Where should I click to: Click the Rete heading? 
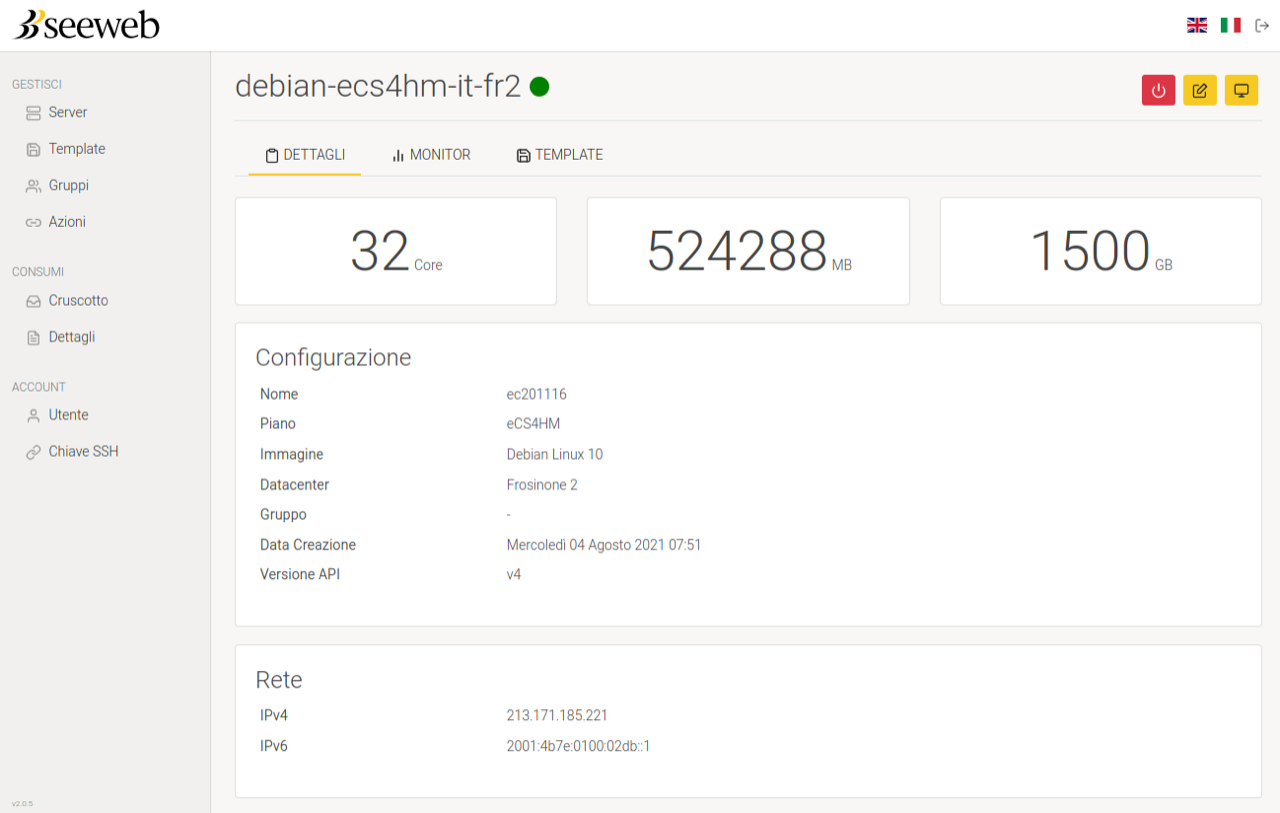pos(279,680)
